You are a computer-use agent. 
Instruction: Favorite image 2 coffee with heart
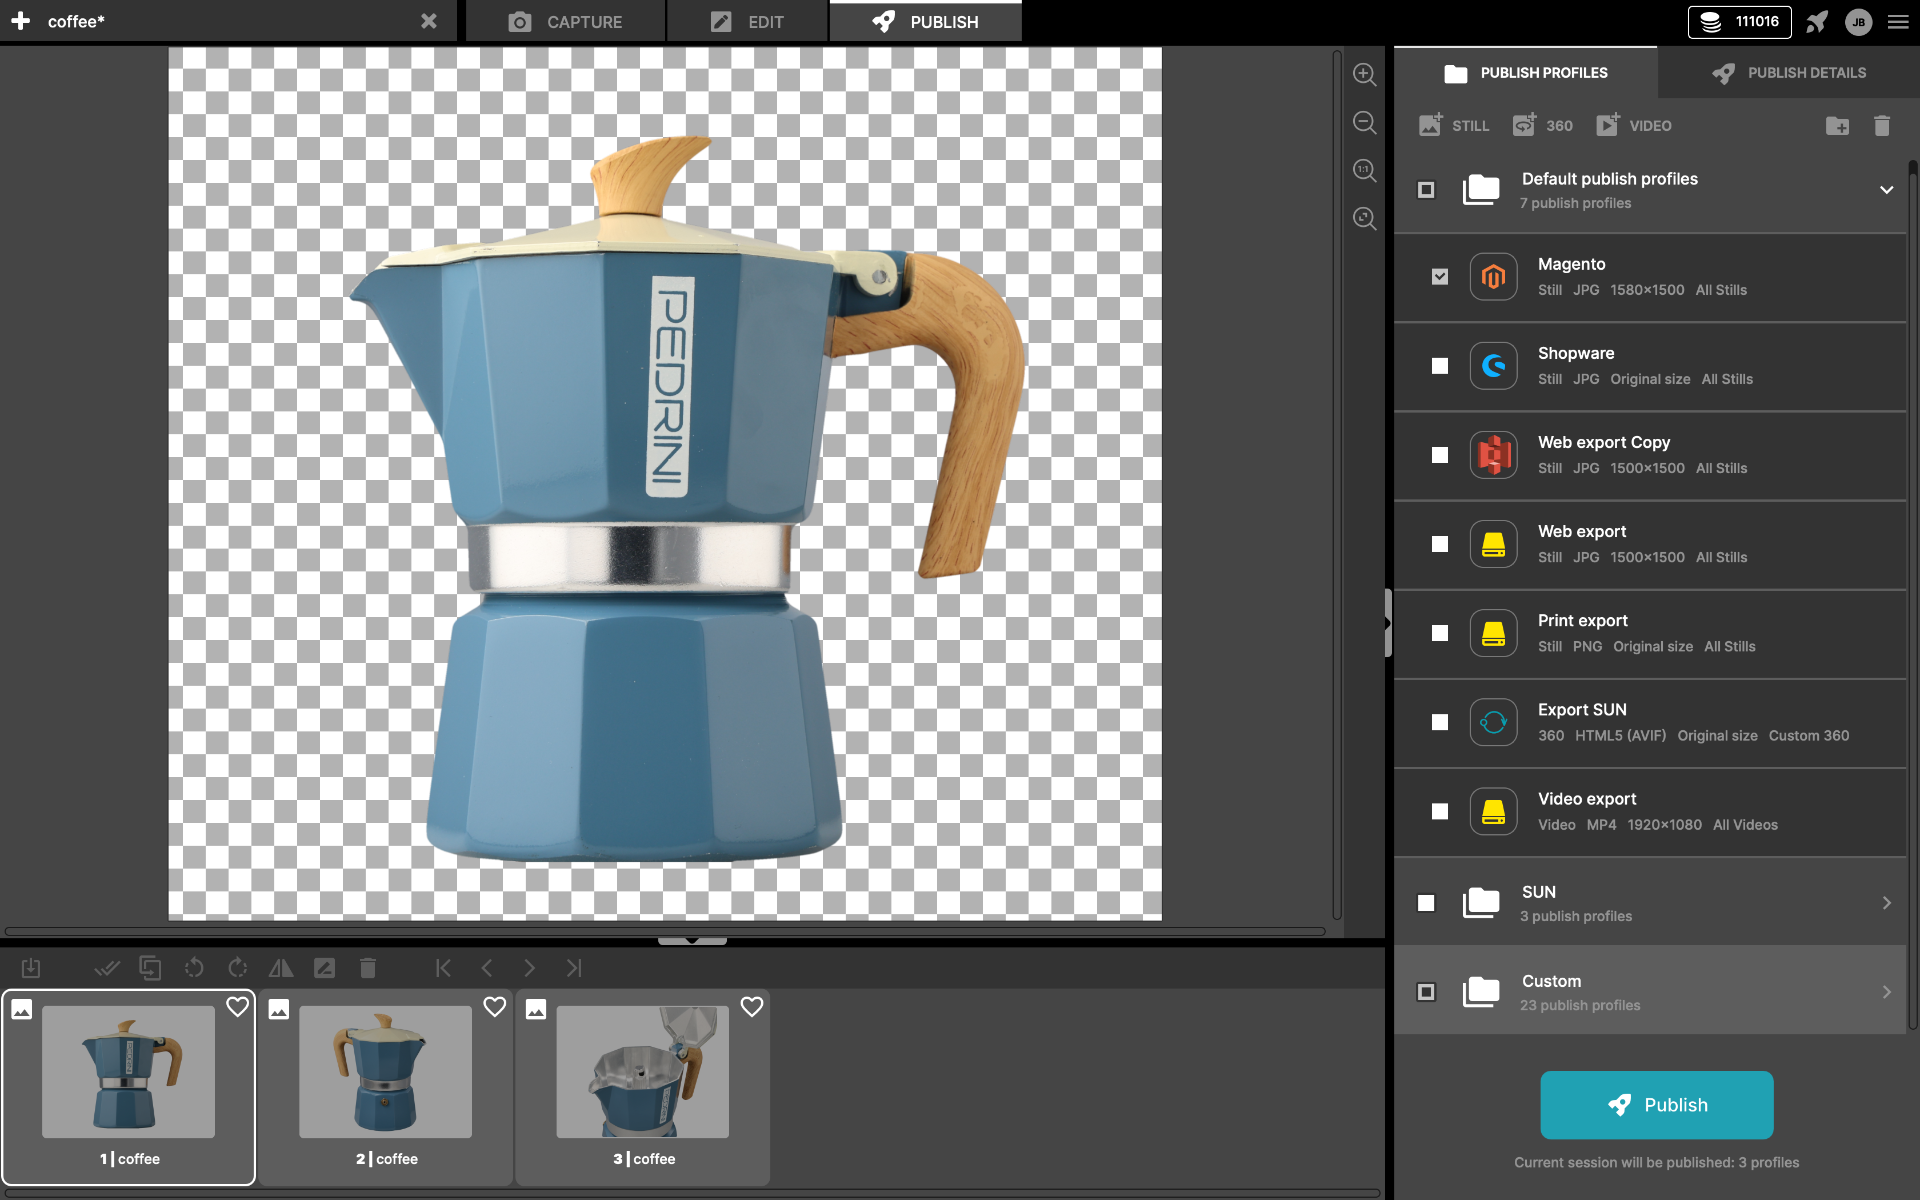pyautogui.click(x=494, y=1007)
